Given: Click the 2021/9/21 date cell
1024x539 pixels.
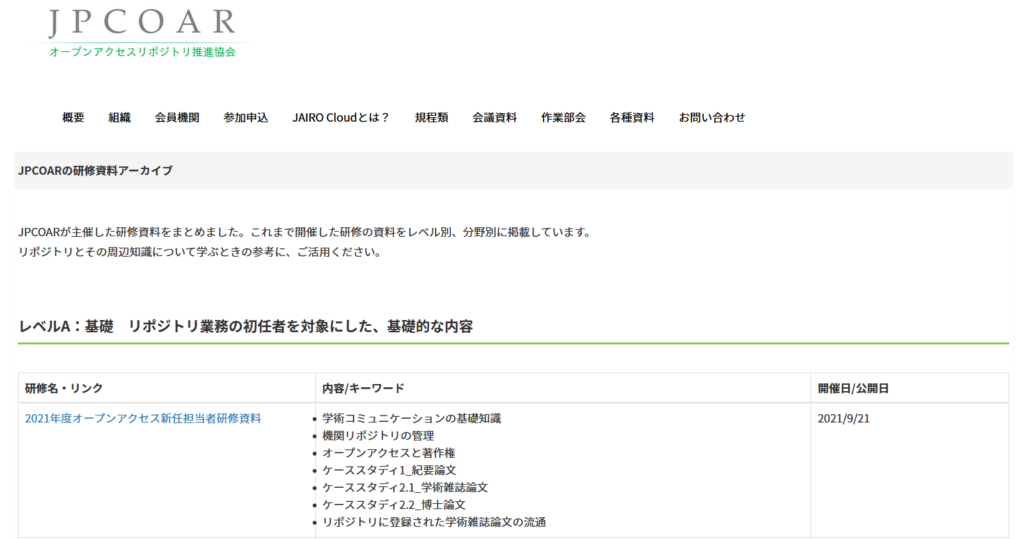Looking at the screenshot, I should click(x=843, y=419).
